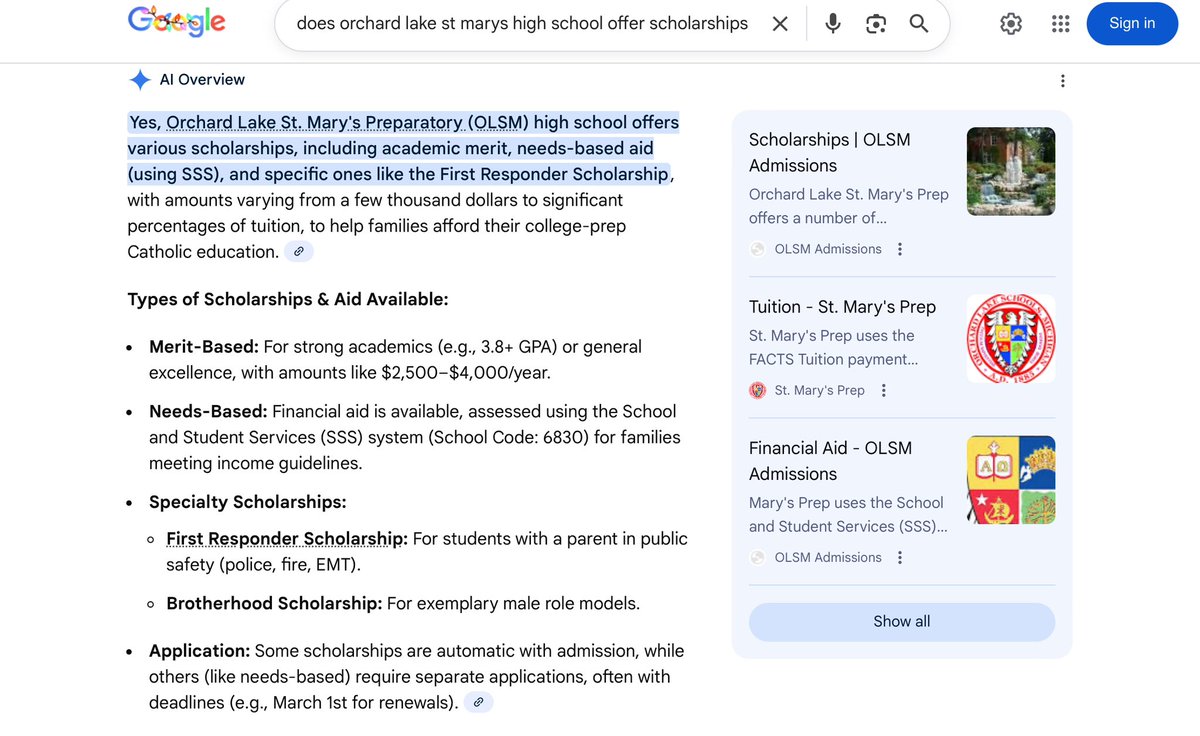Screen dimensions: 1200x736
Task: Open the Google logo homepage link
Action: click(176, 22)
